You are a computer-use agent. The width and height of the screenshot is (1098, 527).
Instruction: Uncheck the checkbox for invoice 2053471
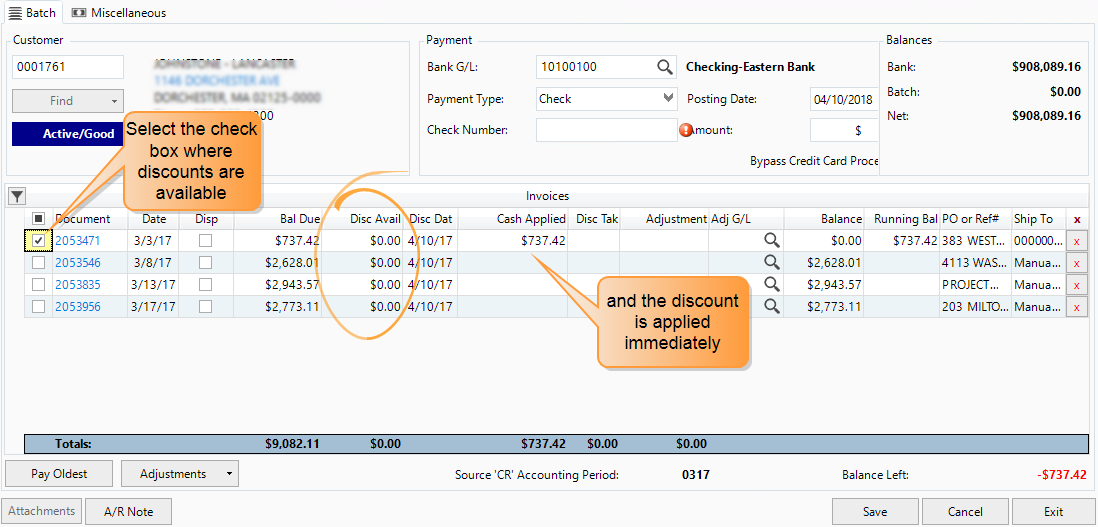point(38,241)
